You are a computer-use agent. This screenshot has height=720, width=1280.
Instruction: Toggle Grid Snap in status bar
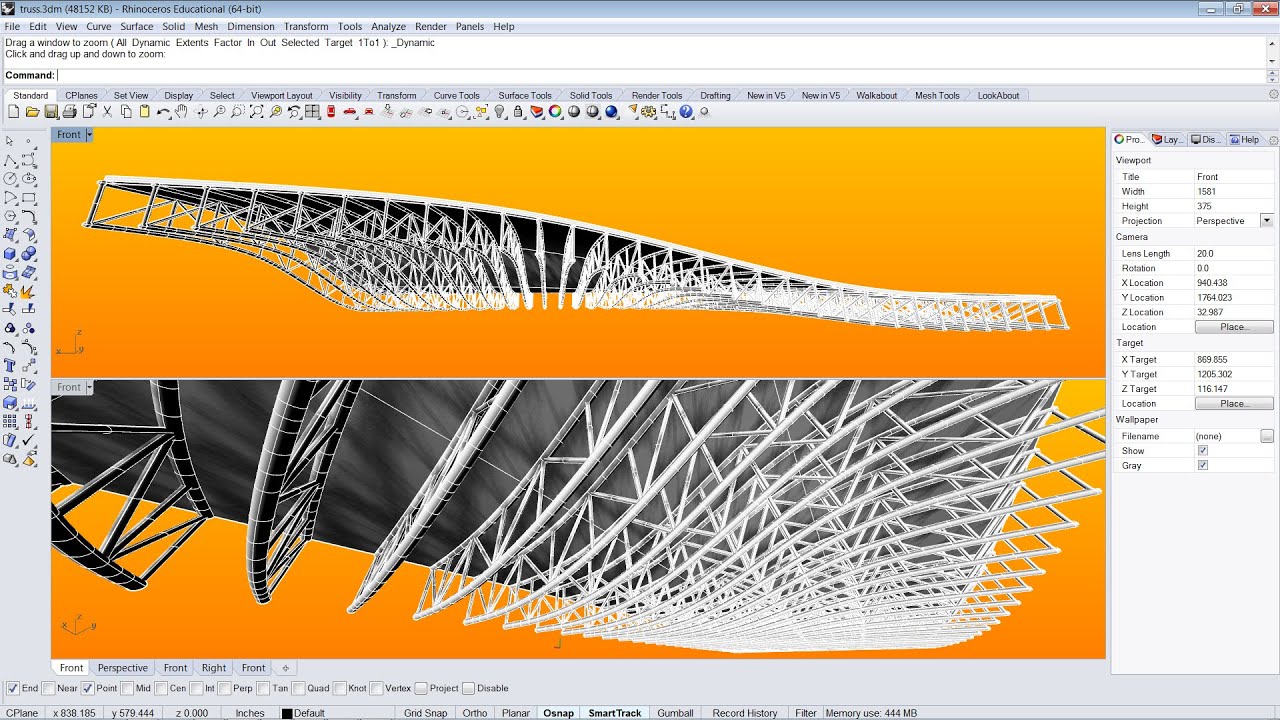pos(425,713)
